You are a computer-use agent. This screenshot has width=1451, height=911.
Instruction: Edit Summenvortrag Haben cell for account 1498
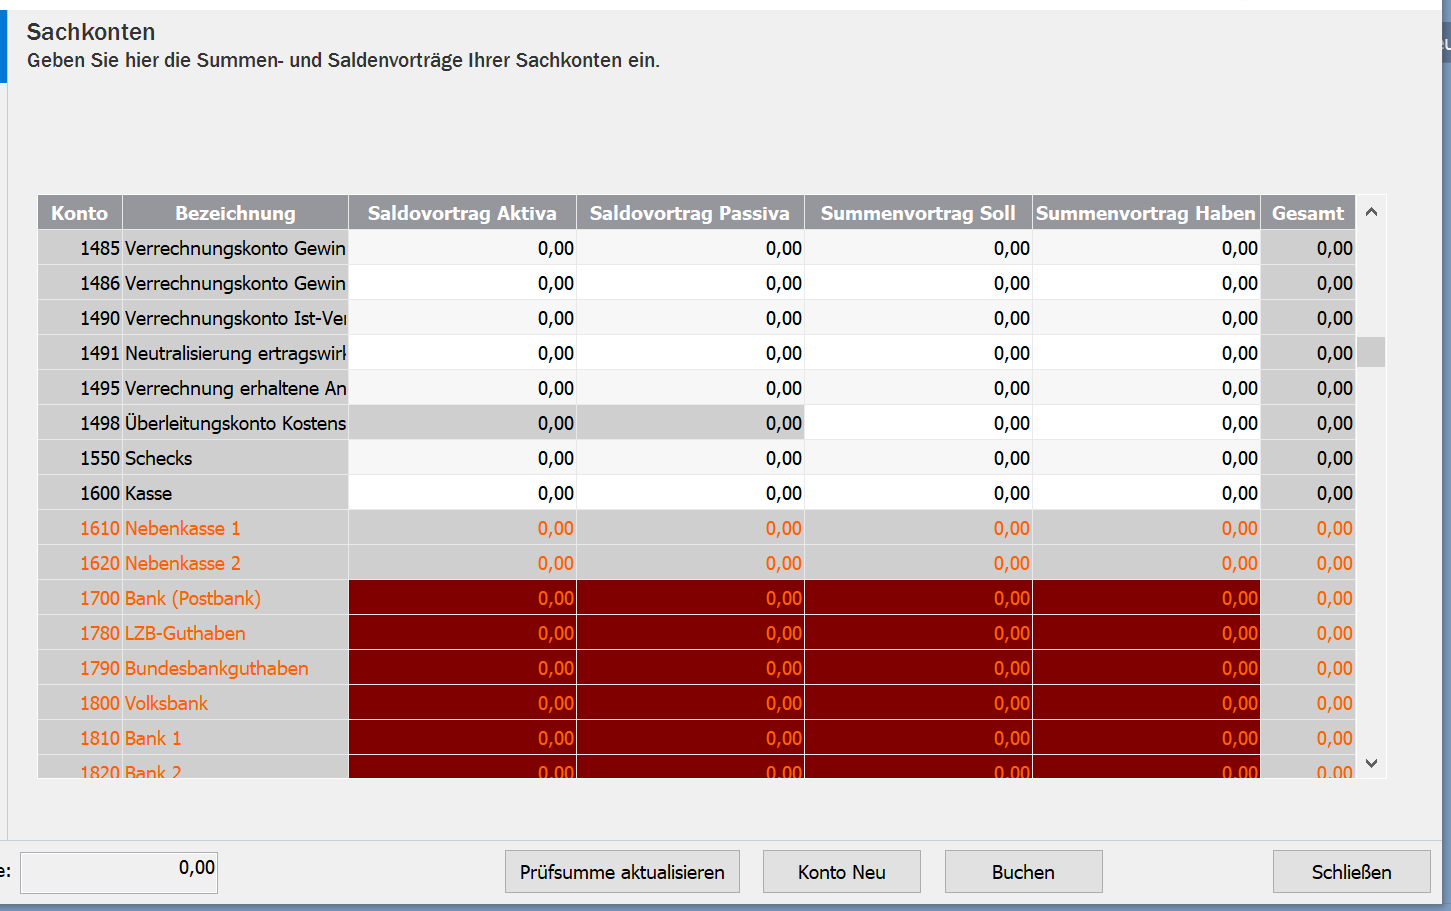pos(1146,423)
